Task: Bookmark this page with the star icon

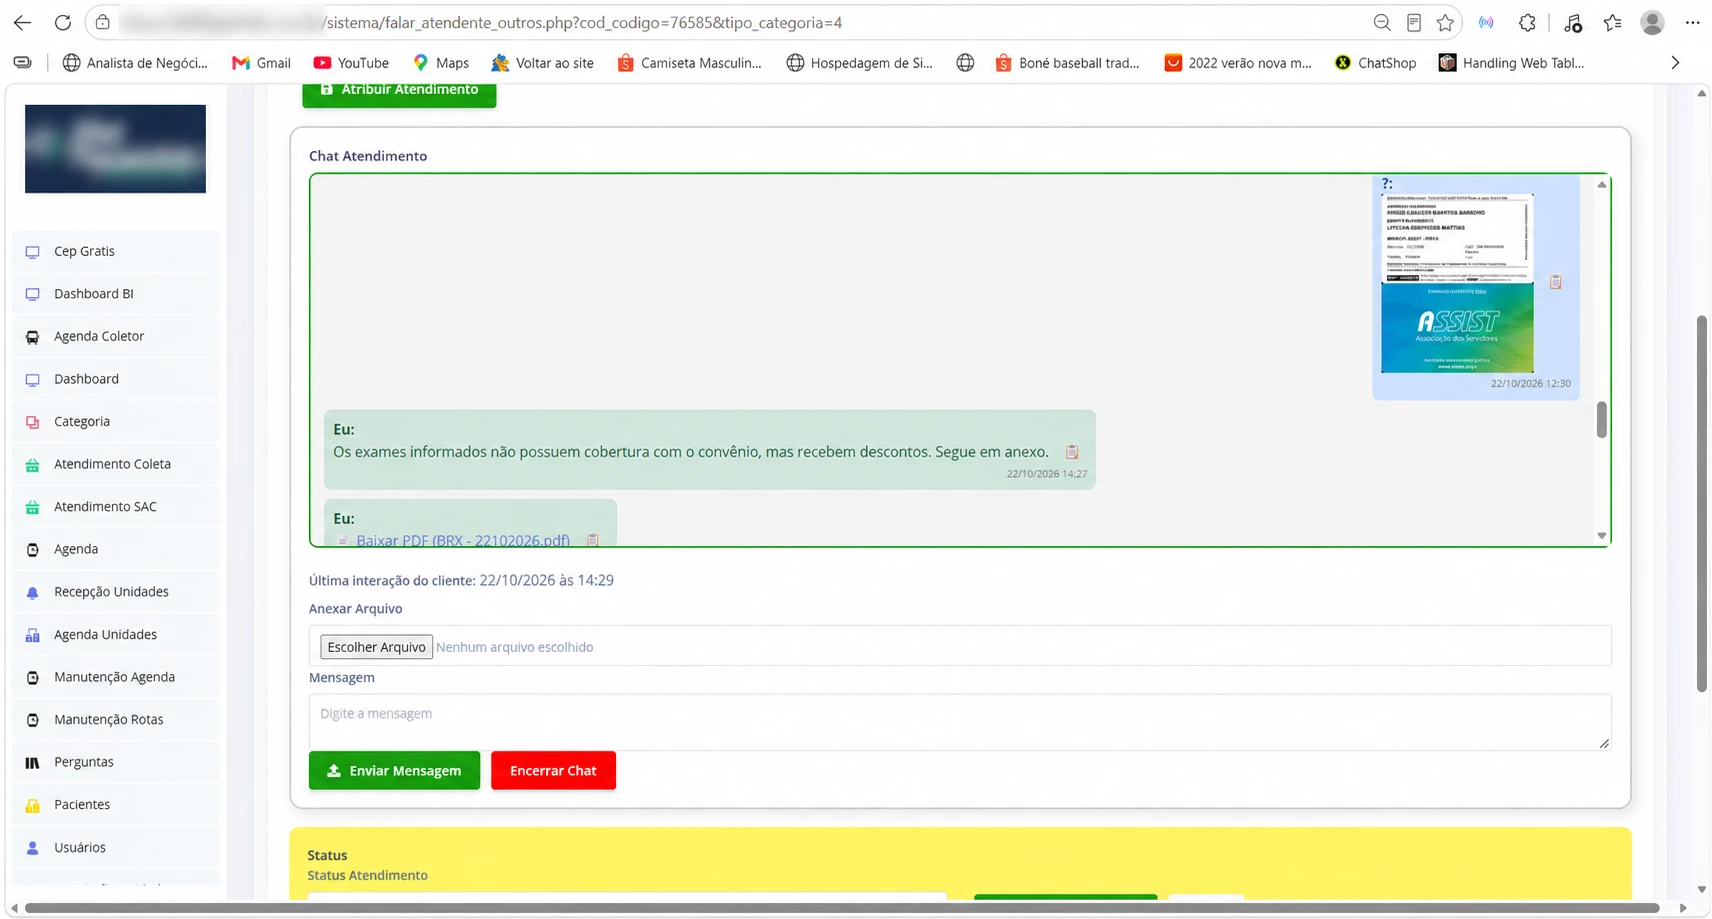Action: 1445,22
